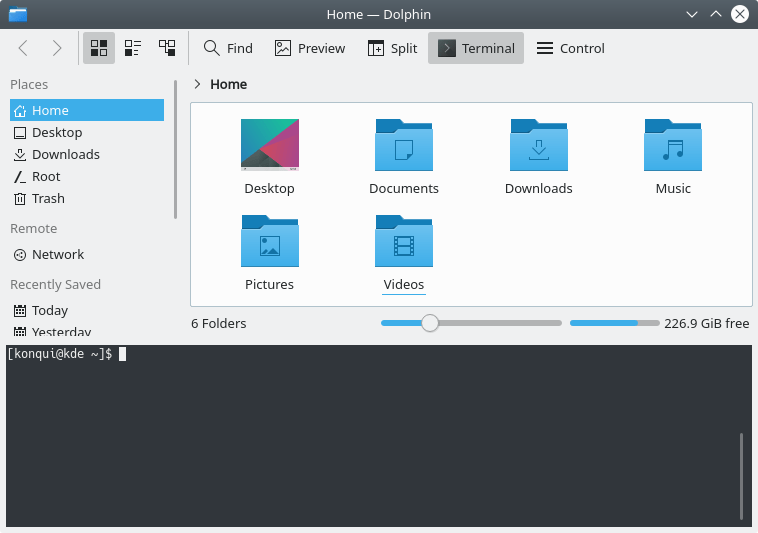The height and width of the screenshot is (533, 758).
Task: Click the Pictures folder name label
Action: pos(269,285)
